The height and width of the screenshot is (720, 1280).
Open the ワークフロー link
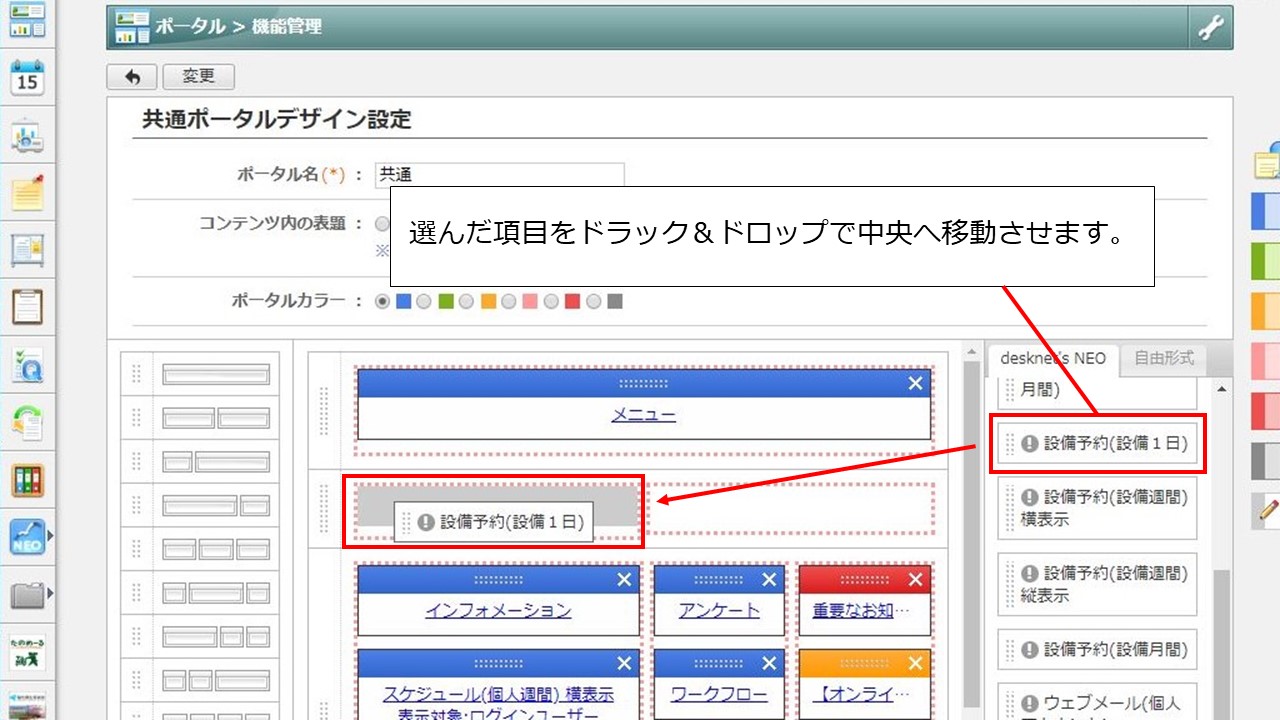[x=719, y=694]
